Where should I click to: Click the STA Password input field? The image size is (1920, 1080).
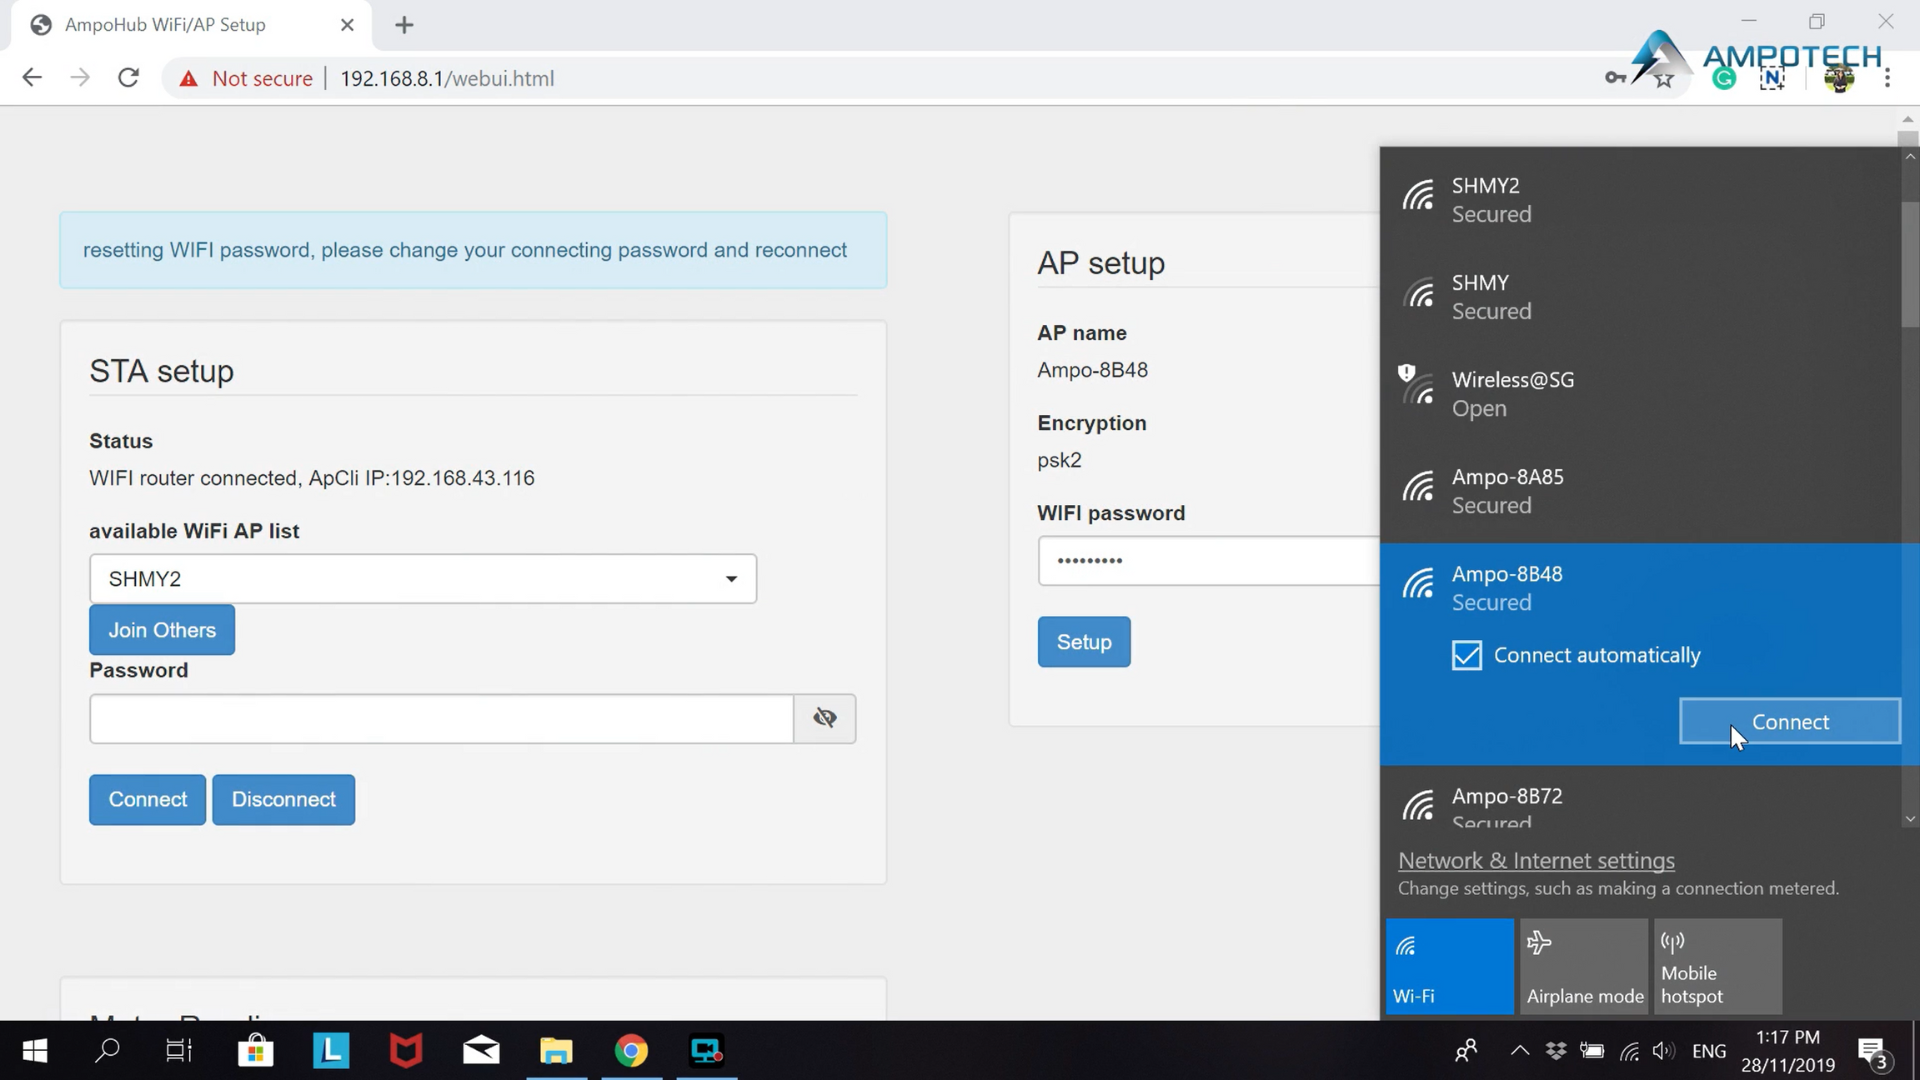[441, 719]
